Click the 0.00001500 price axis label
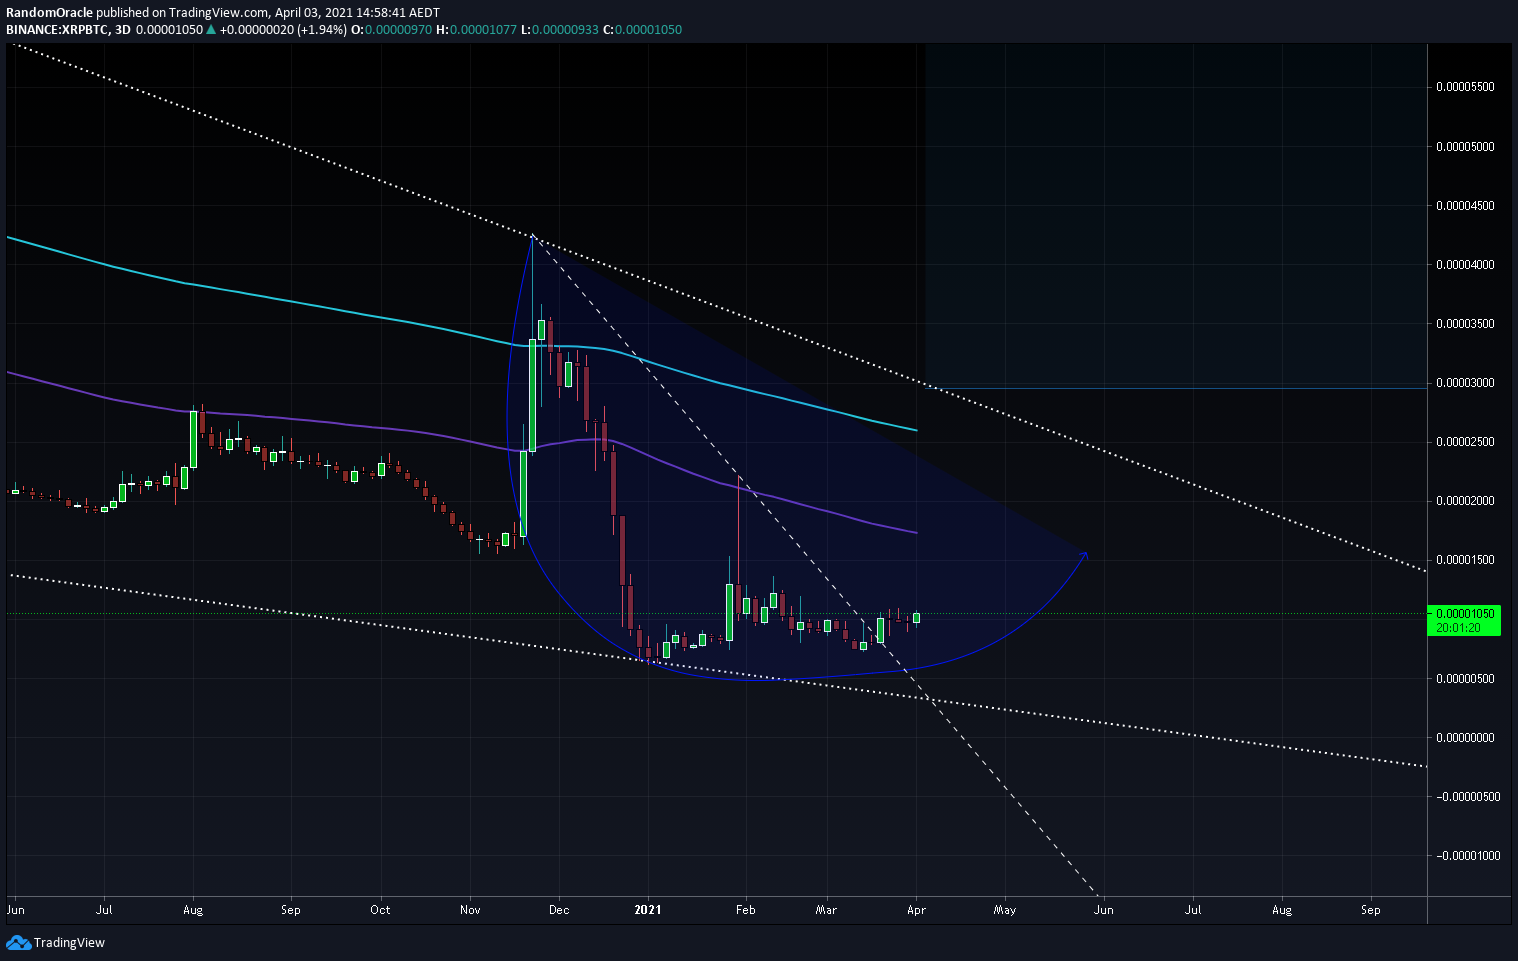 1465,559
